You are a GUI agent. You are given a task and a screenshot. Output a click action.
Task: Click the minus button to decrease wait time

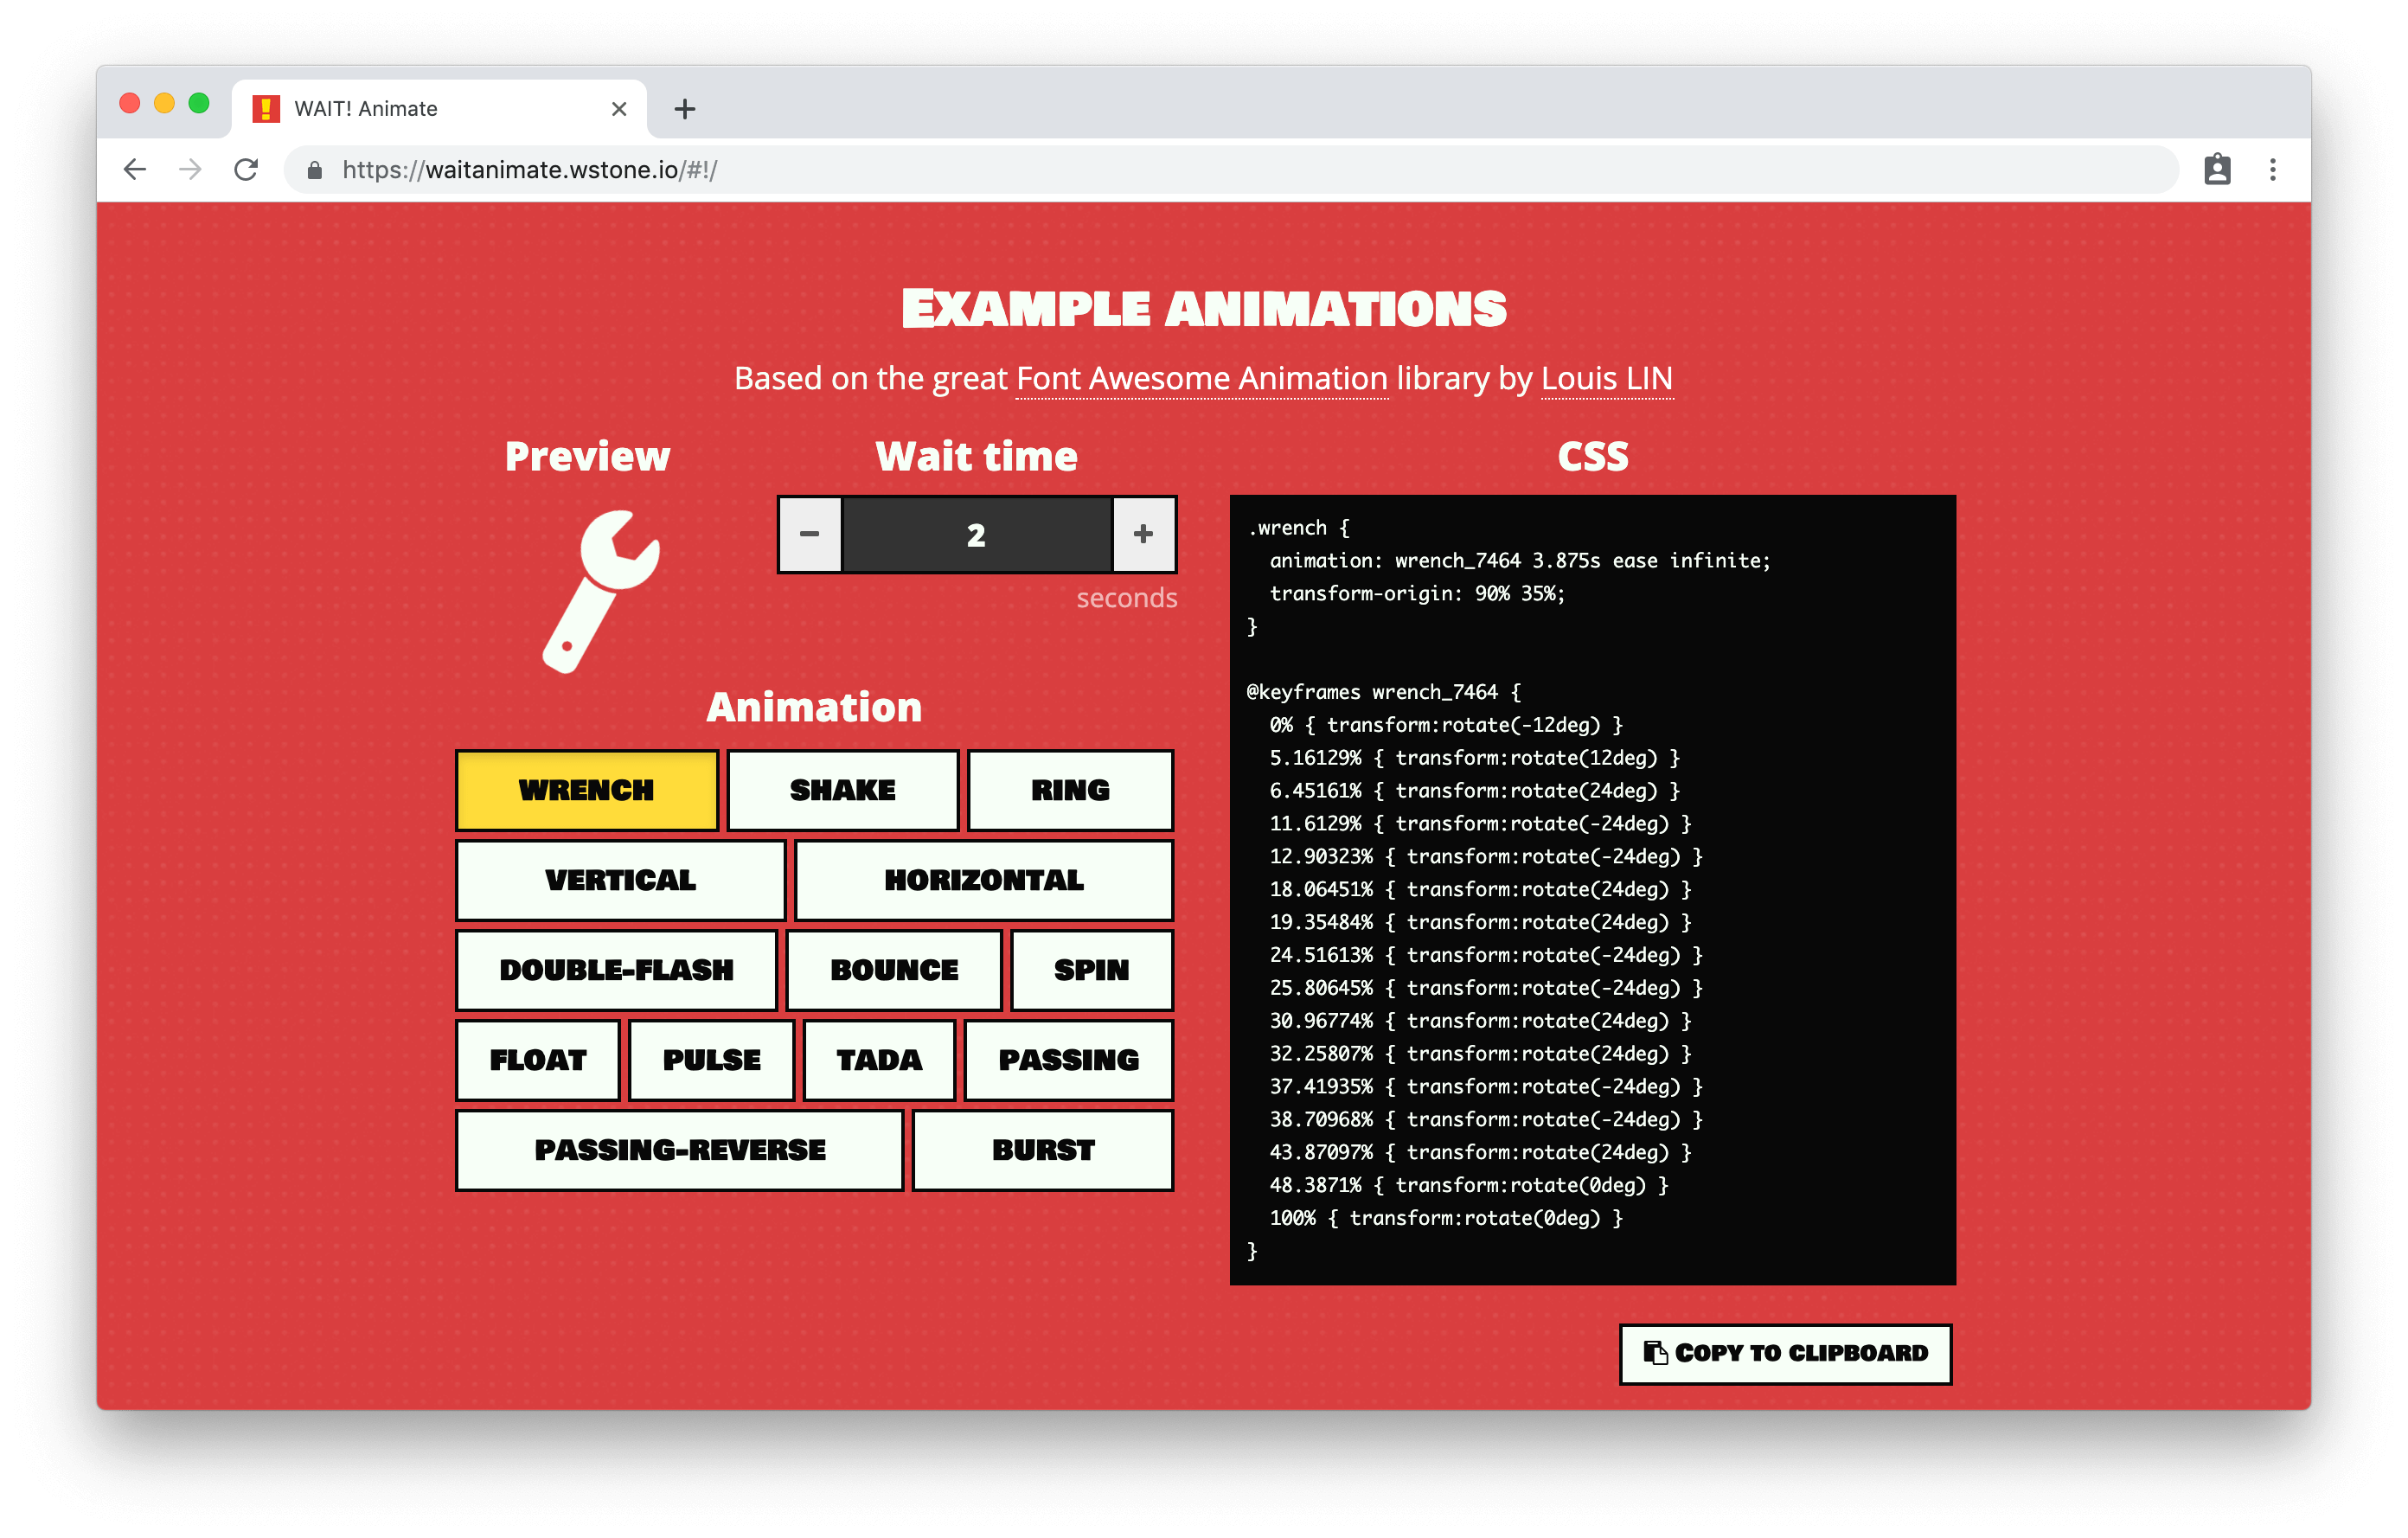tap(805, 535)
